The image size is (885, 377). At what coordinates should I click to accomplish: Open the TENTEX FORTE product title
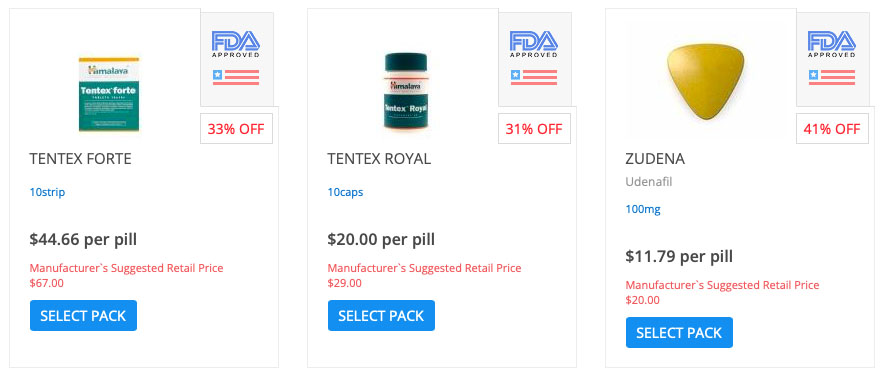pyautogui.click(x=81, y=159)
